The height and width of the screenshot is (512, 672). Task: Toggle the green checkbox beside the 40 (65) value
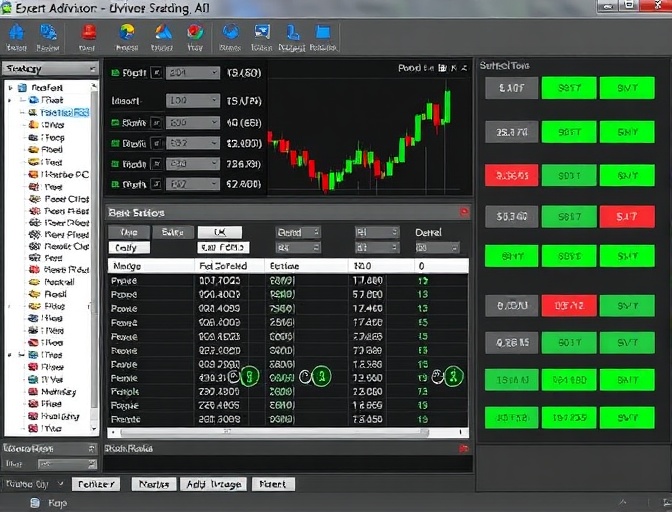tap(115, 123)
